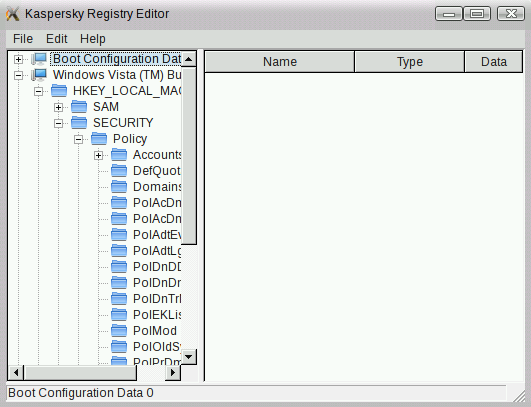The height and width of the screenshot is (407, 531).
Task: Select the Accounts key label
Action: coord(157,155)
